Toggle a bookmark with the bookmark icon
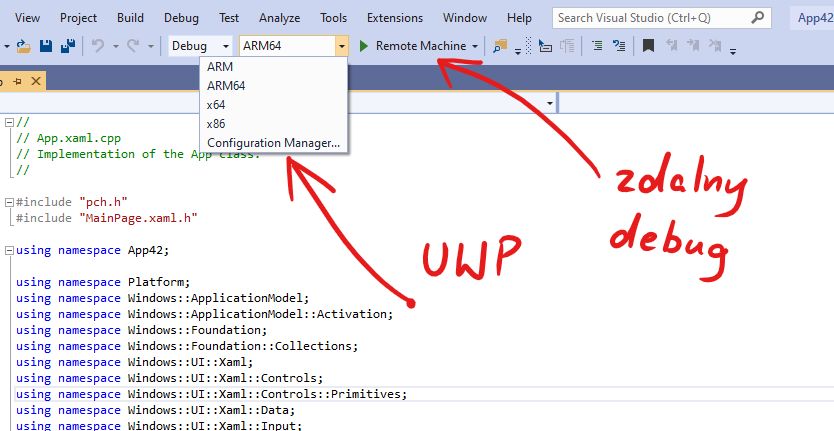The height and width of the screenshot is (431, 834). (x=648, y=46)
